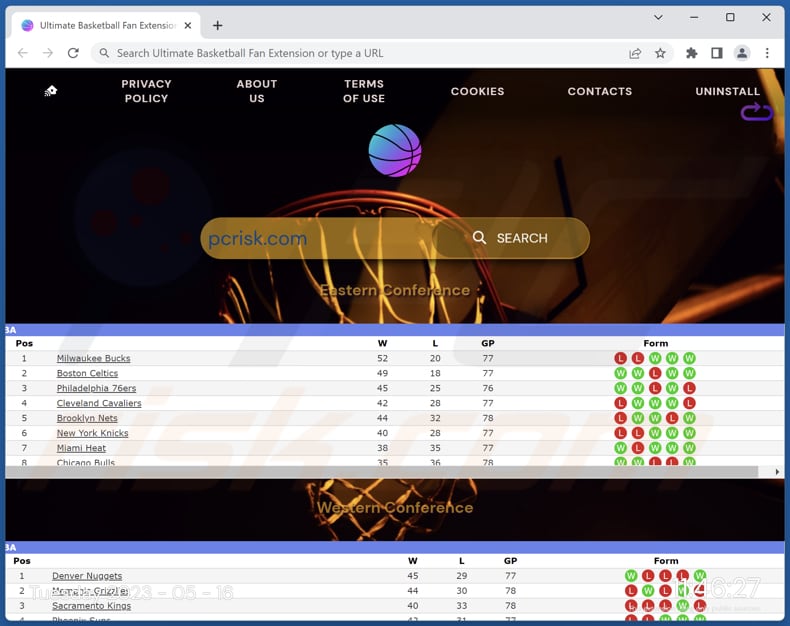The width and height of the screenshot is (790, 626).
Task: Open the Privacy Policy page
Action: pyautogui.click(x=146, y=91)
